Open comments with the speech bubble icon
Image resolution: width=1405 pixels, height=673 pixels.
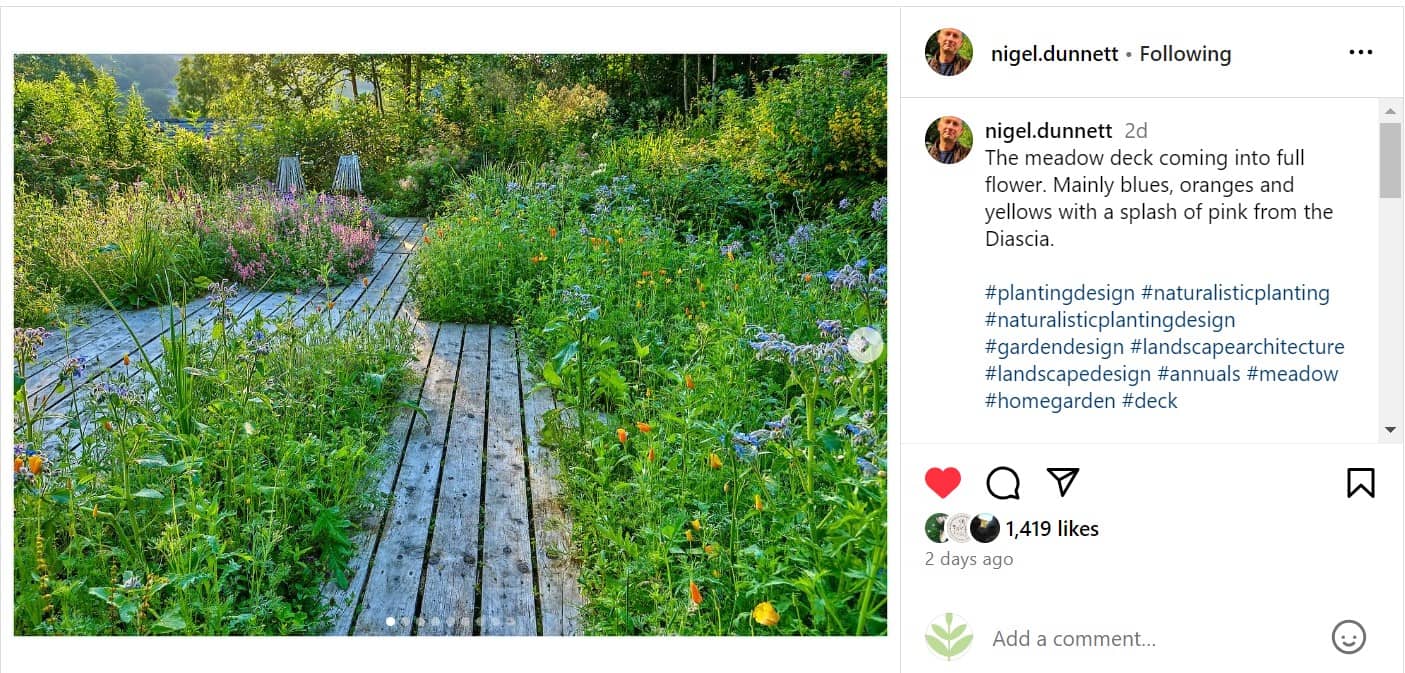[1002, 483]
